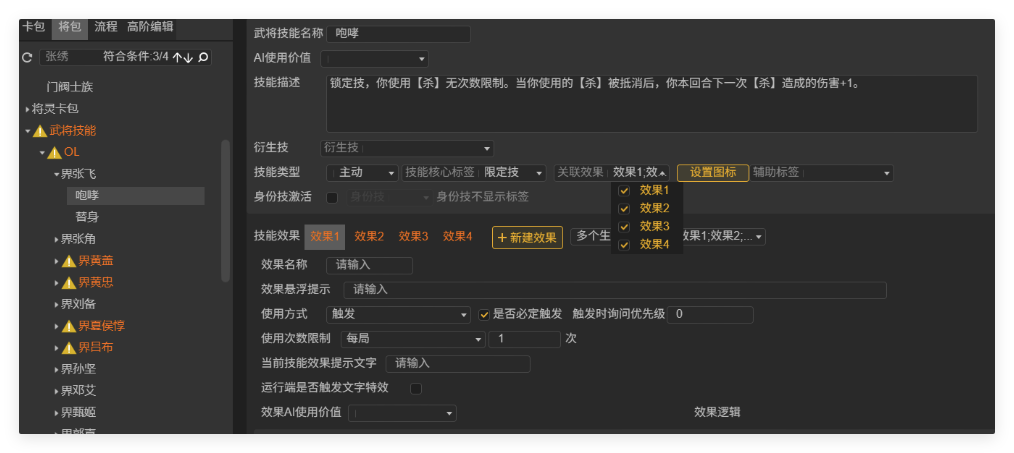
Task: Jump to previous match with up arrow
Action: 177,58
